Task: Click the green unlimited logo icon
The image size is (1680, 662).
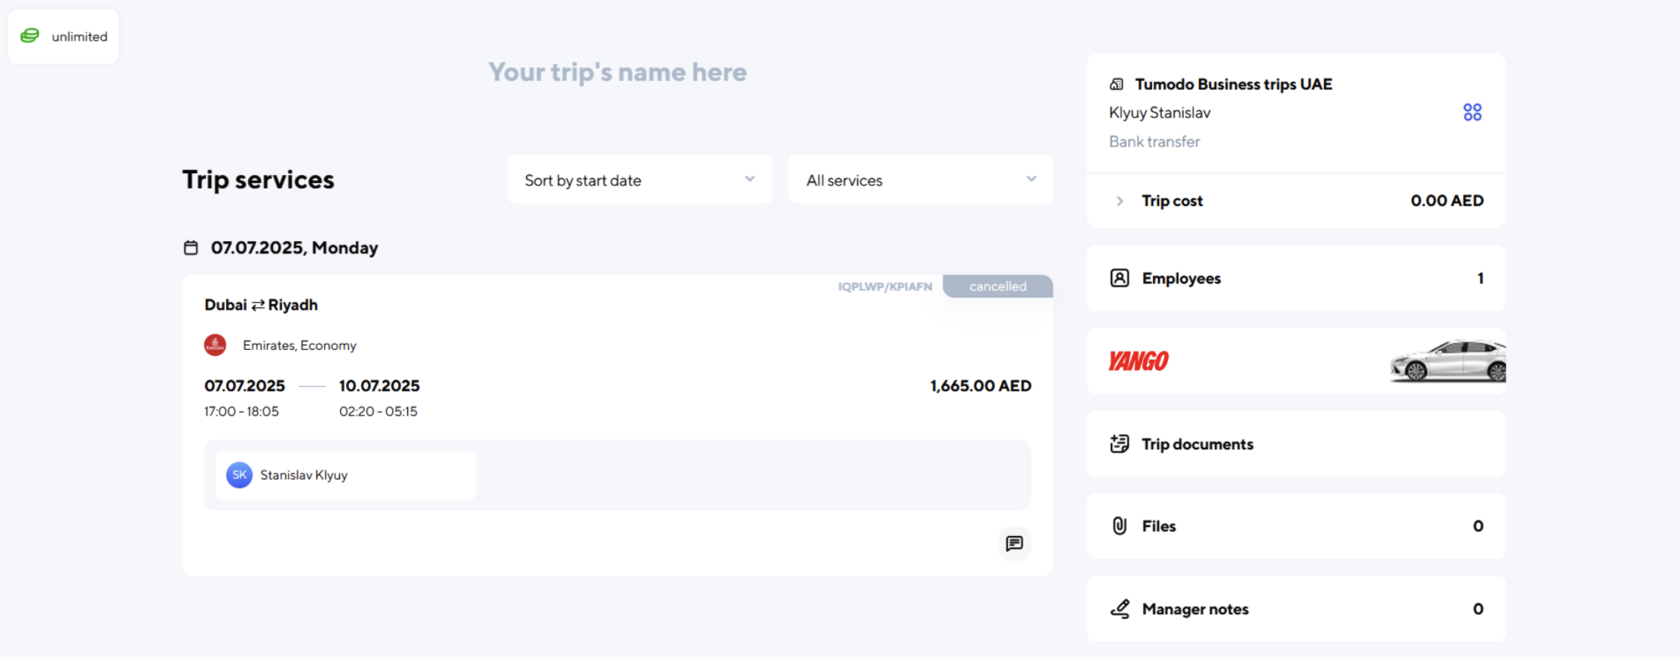Action: point(30,36)
